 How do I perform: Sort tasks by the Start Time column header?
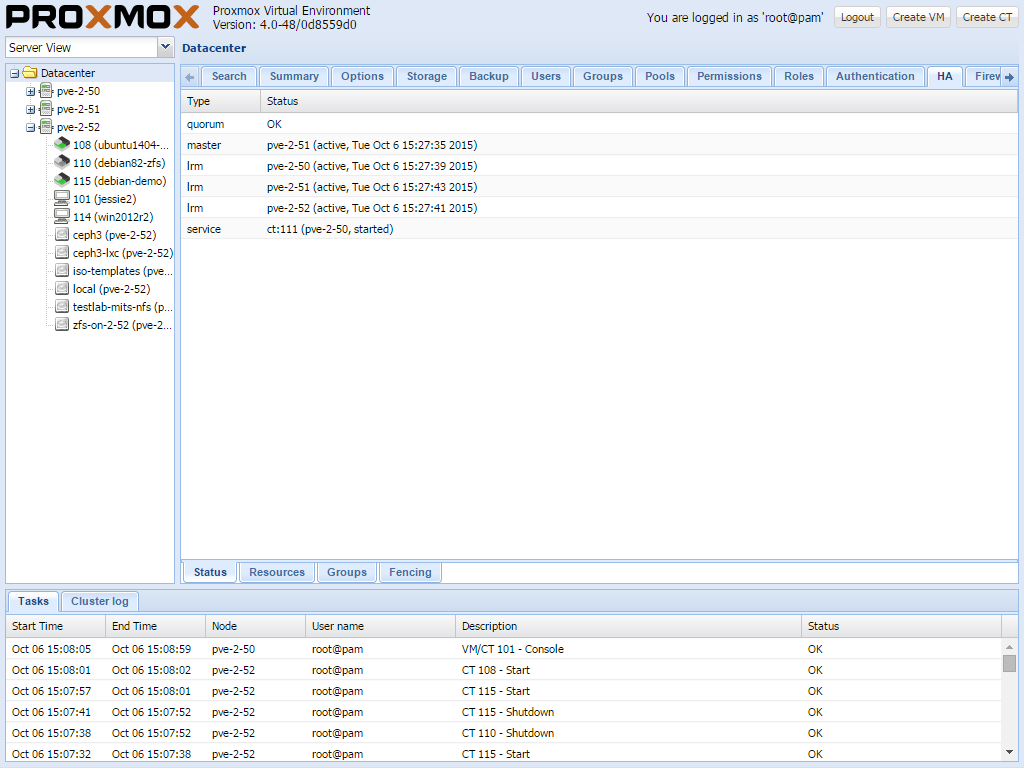[x=38, y=626]
